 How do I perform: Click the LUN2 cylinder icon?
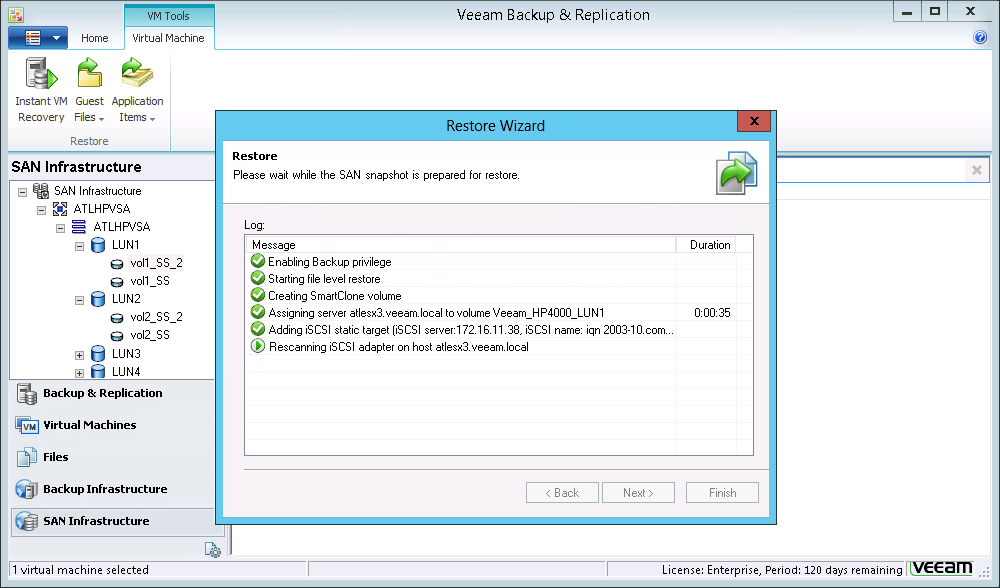click(98, 298)
